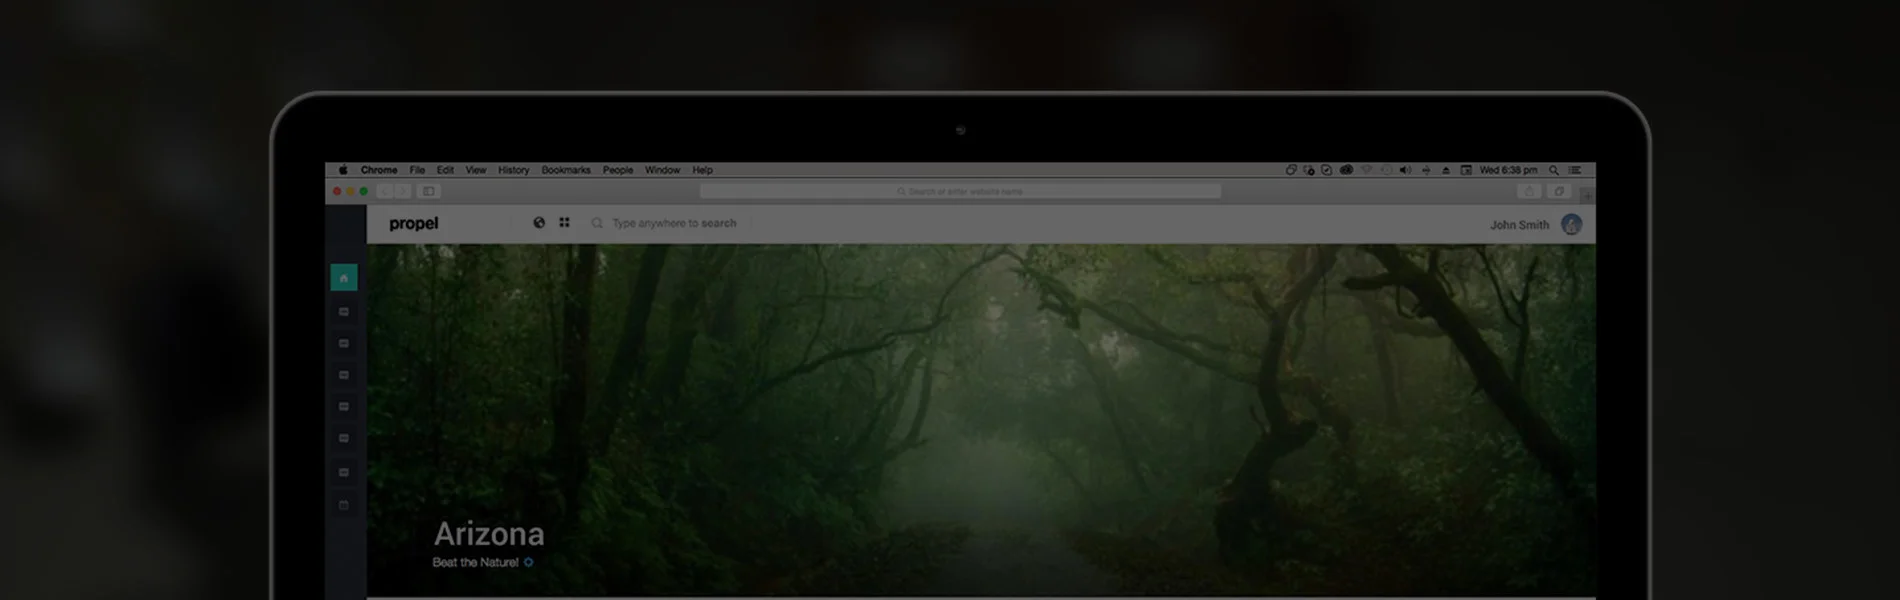Click John Smith's profile avatar
1900x600 pixels.
1571,225
